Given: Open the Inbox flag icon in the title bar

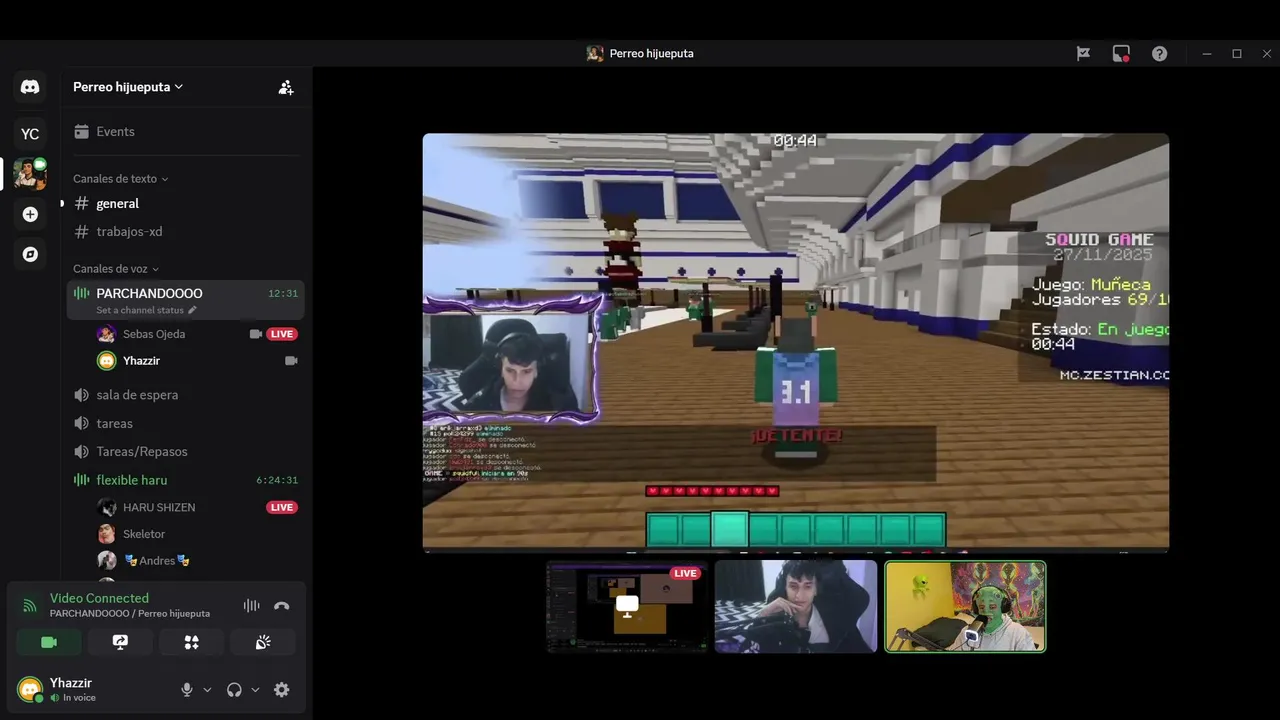Looking at the screenshot, I should point(1083,54).
